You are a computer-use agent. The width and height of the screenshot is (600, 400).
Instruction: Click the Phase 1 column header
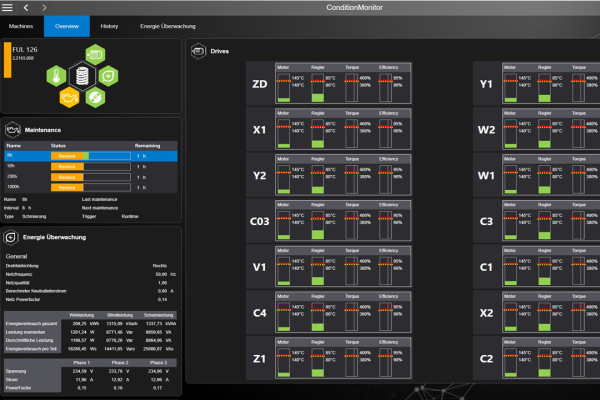82,362
